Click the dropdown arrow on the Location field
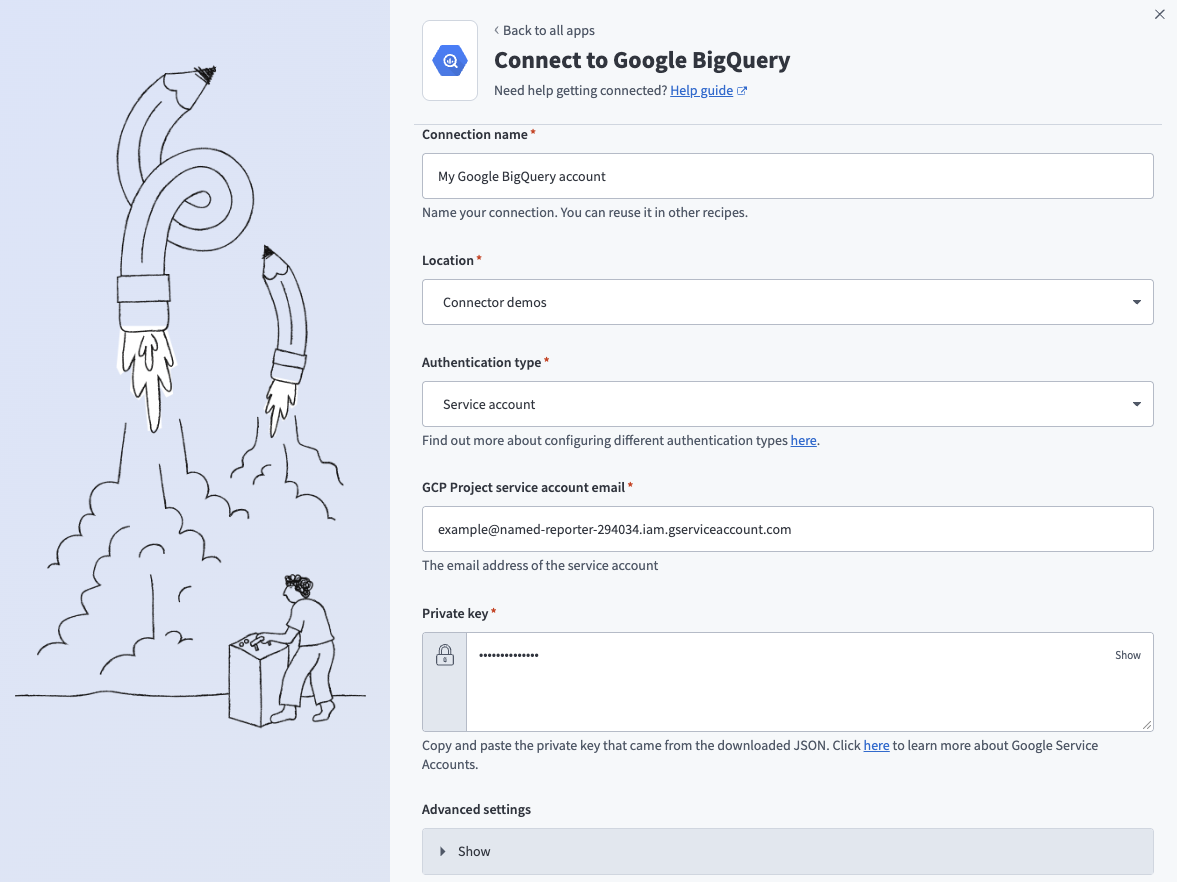The image size is (1177, 882). 1136,301
